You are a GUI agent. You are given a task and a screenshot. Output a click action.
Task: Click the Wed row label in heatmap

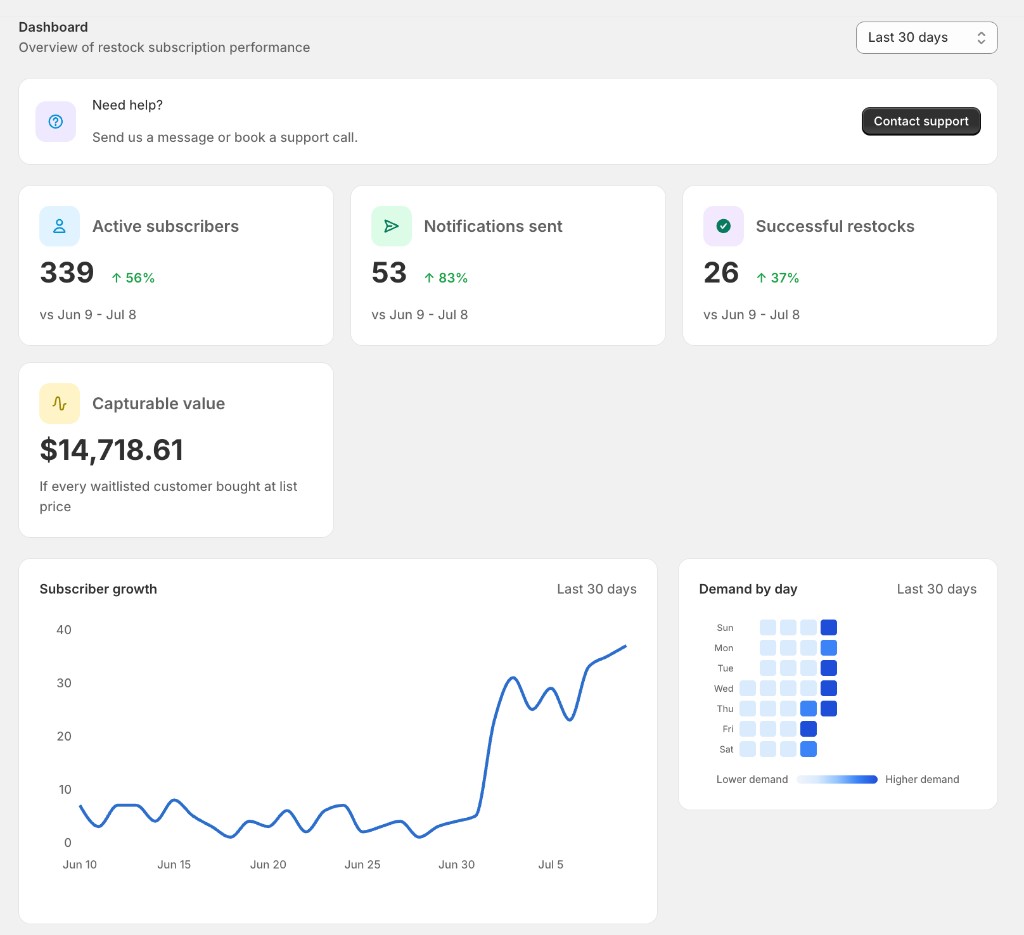pyautogui.click(x=724, y=689)
